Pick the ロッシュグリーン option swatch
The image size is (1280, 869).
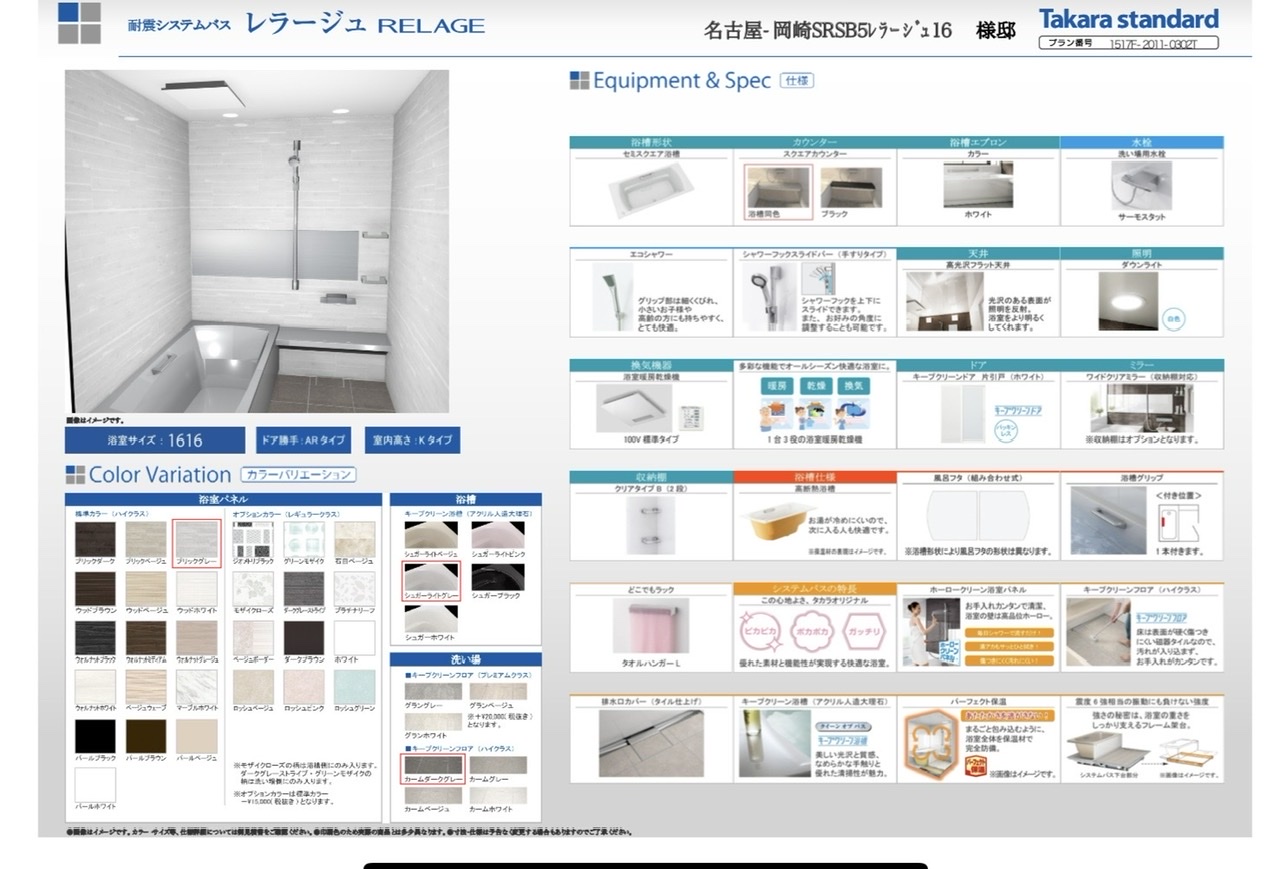pyautogui.click(x=355, y=687)
